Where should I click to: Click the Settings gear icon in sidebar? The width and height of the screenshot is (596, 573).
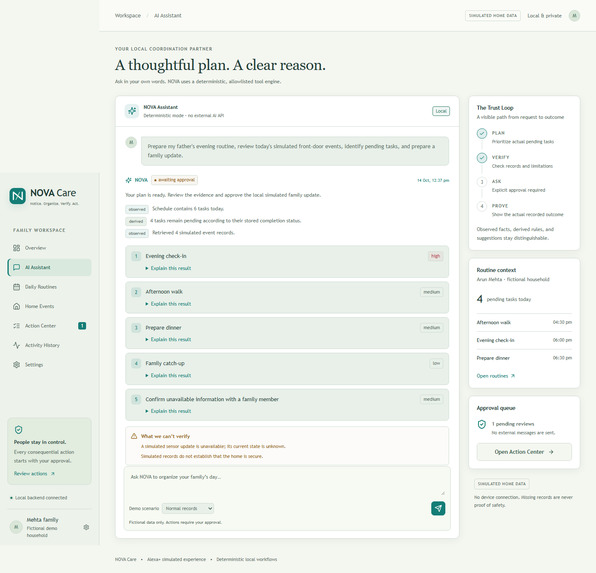click(16, 365)
